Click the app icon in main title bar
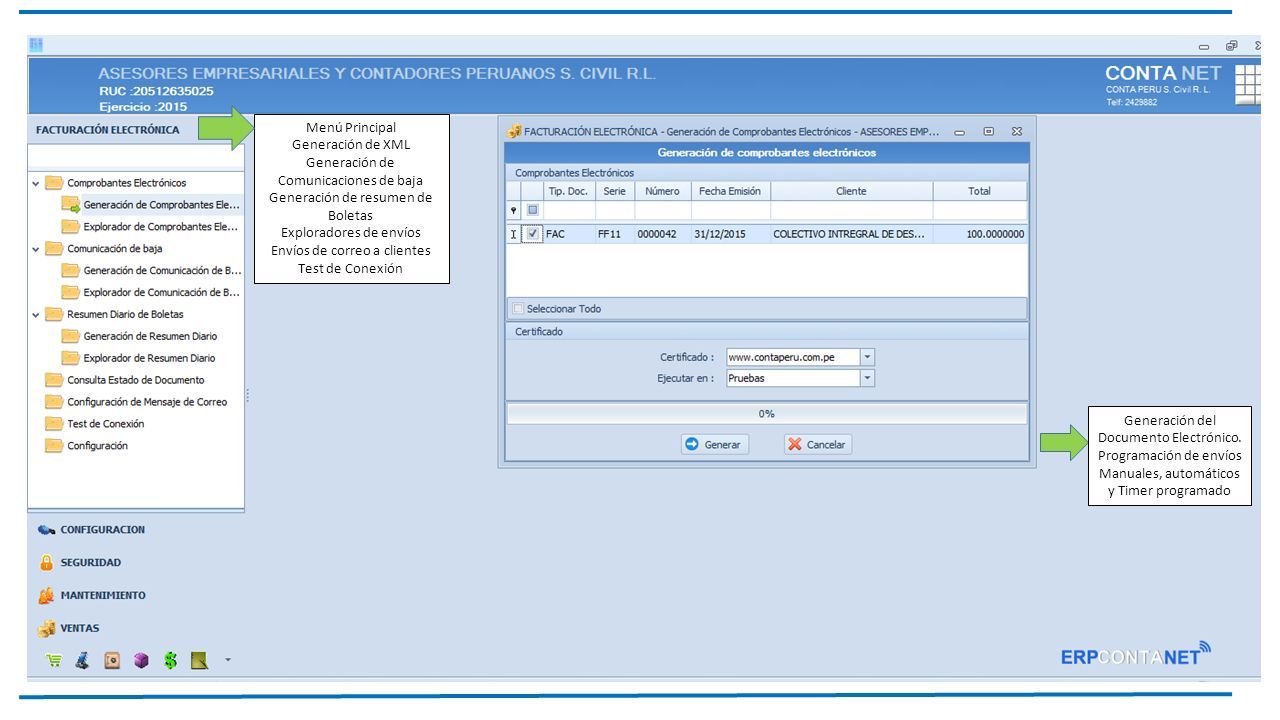The width and height of the screenshot is (1280, 720). click(x=38, y=44)
